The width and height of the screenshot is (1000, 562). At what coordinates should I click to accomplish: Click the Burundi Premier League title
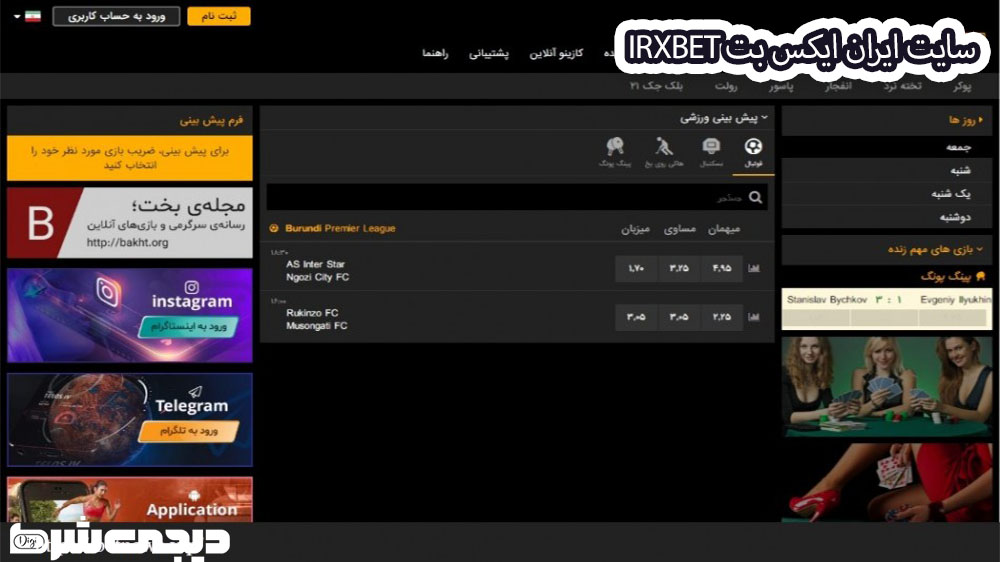coord(341,228)
